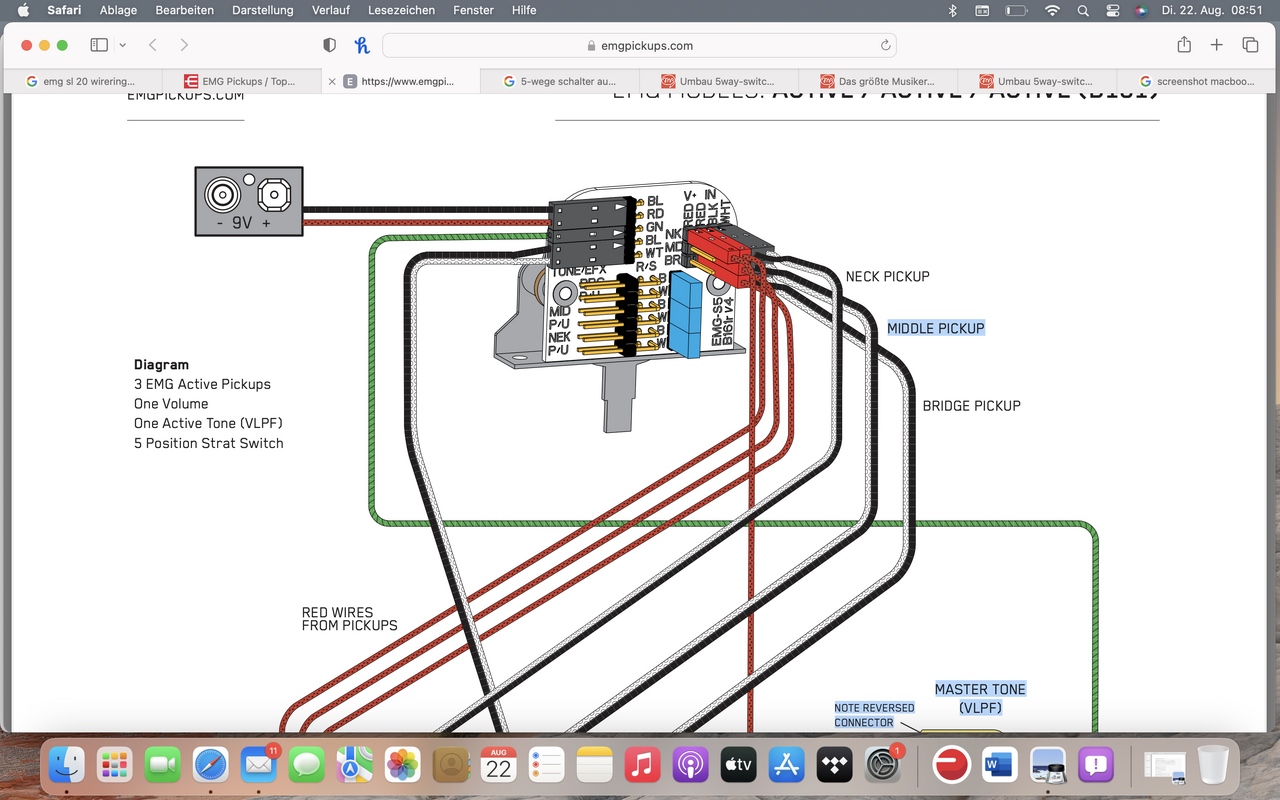Open the Fenster menu
Screen dimensions: 1280x800
473,10
